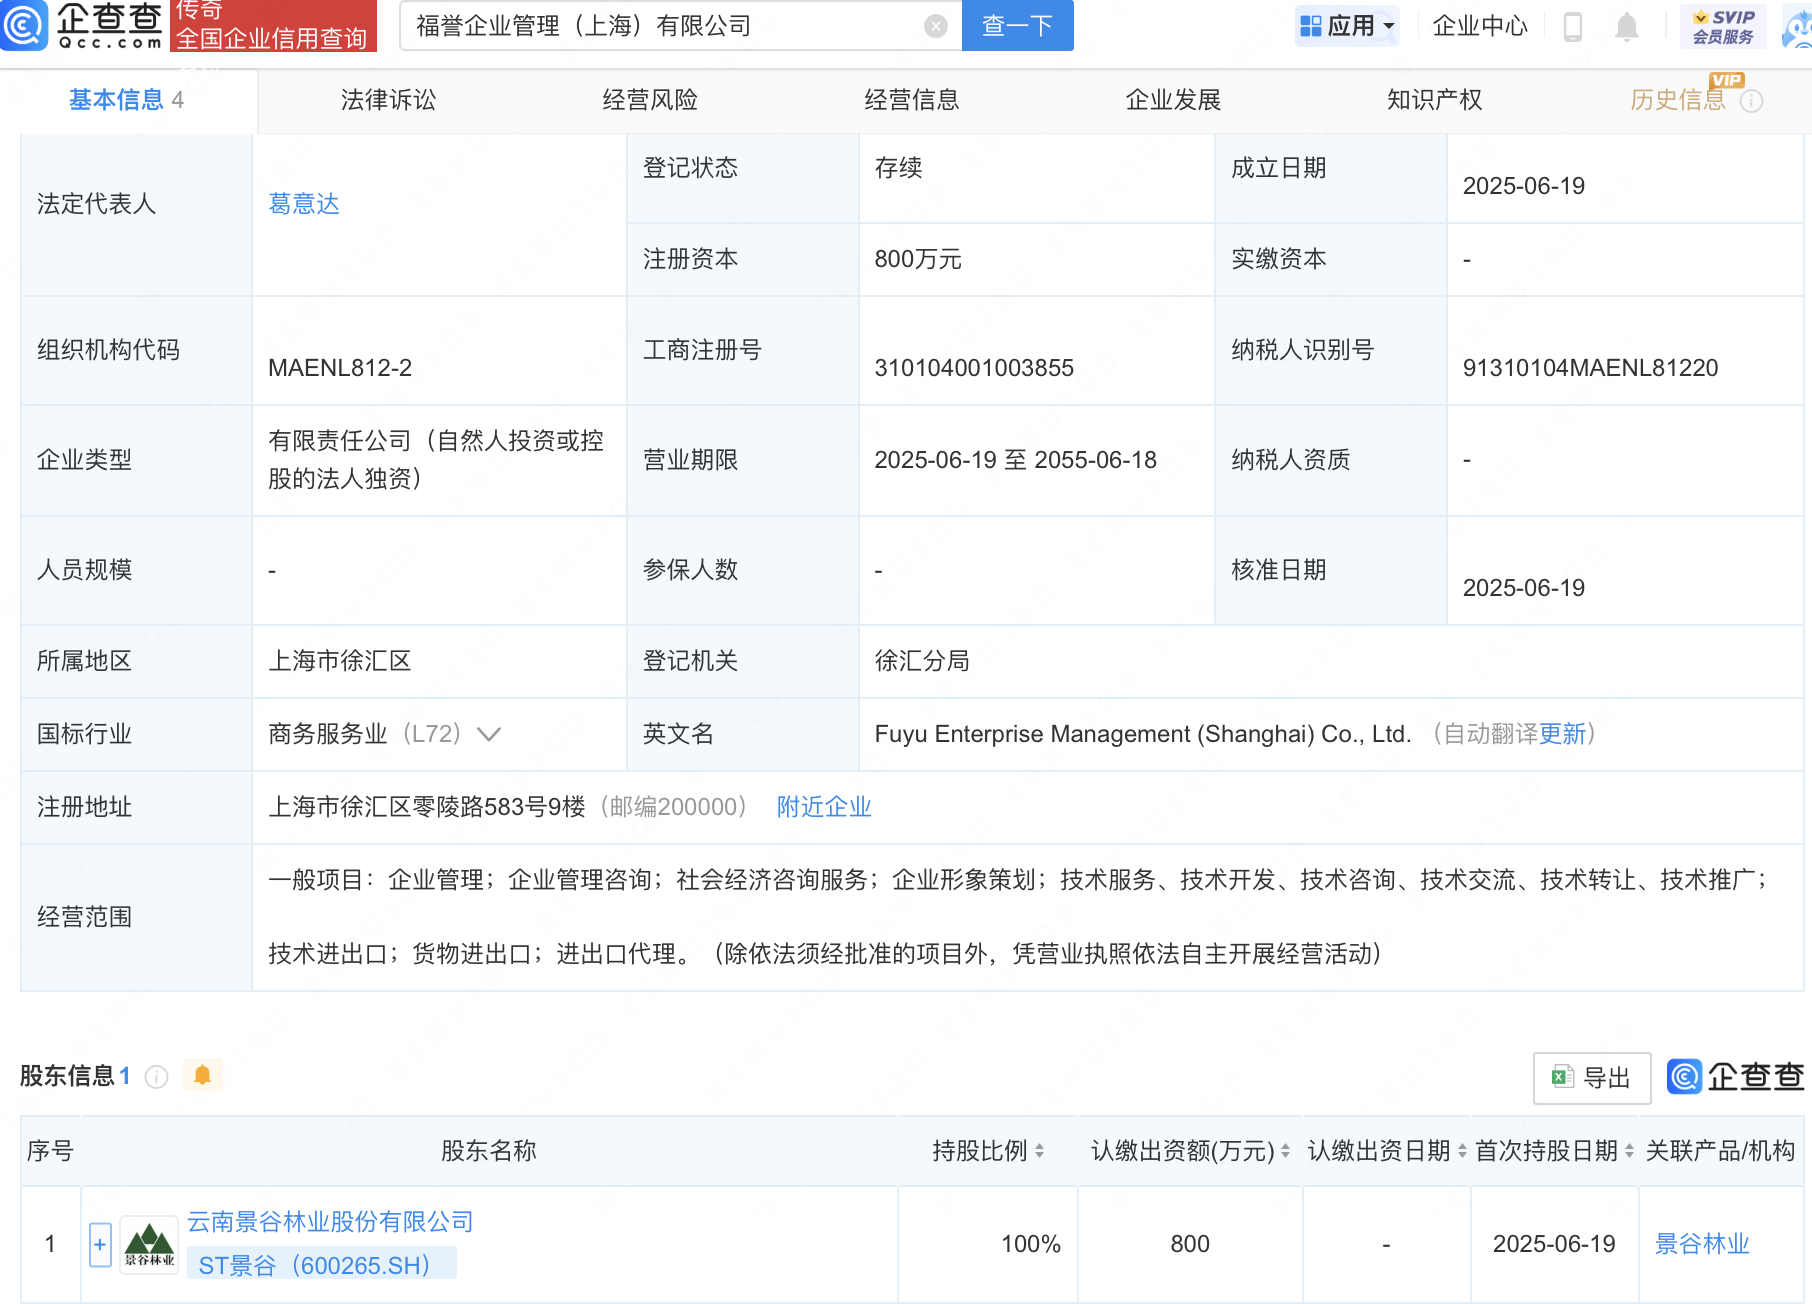This screenshot has width=1812, height=1304.
Task: Select registration authority 徐汇分局
Action: coord(922,661)
